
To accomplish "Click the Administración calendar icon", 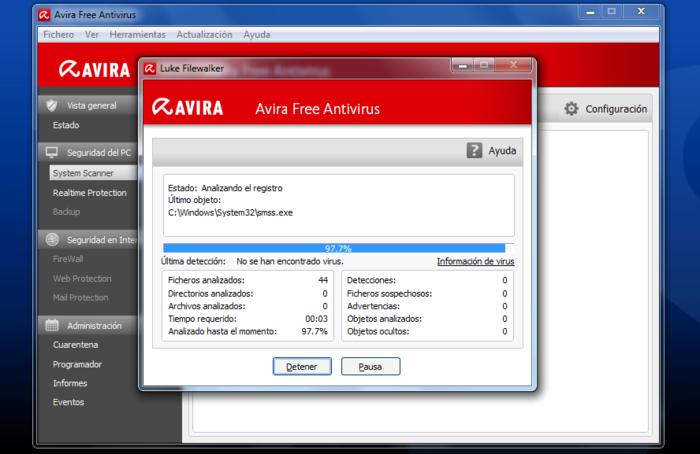I will click(x=52, y=325).
